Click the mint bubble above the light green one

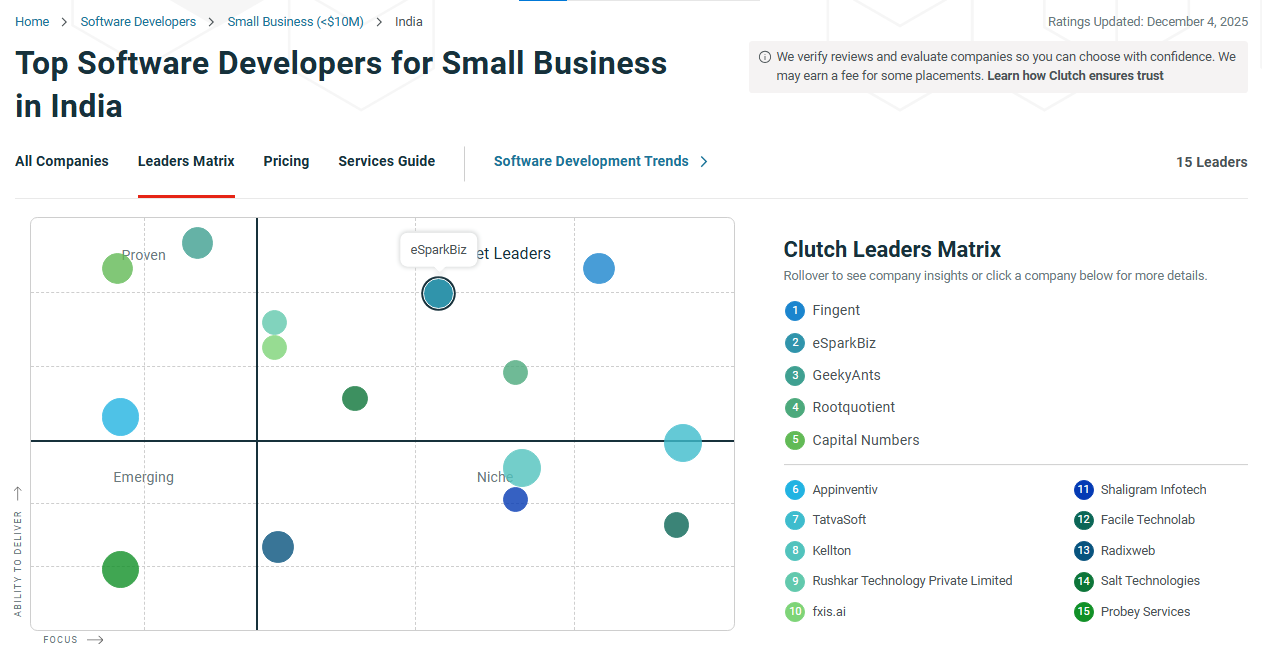[x=274, y=322]
